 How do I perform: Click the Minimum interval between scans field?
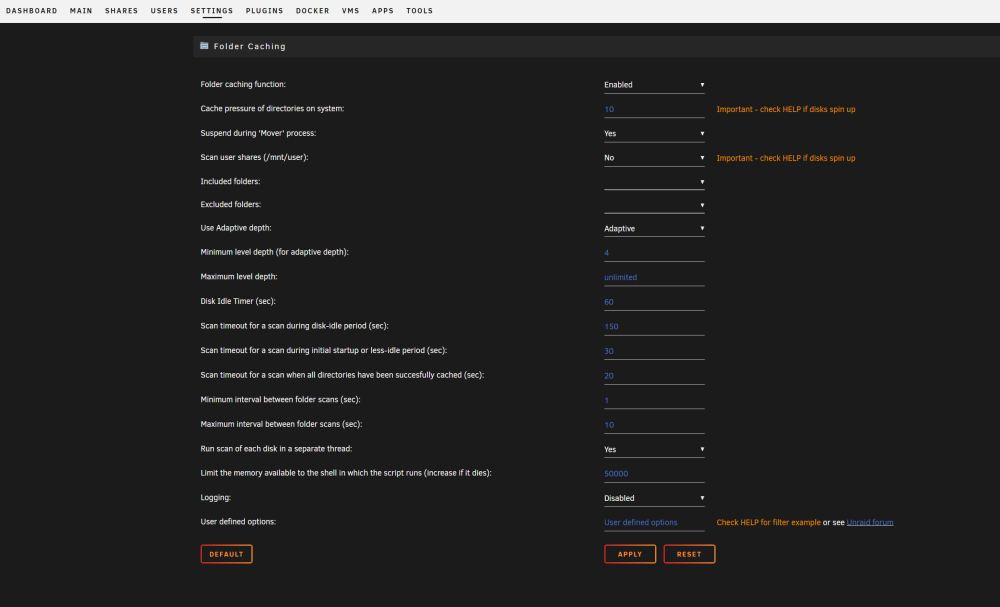coord(654,400)
